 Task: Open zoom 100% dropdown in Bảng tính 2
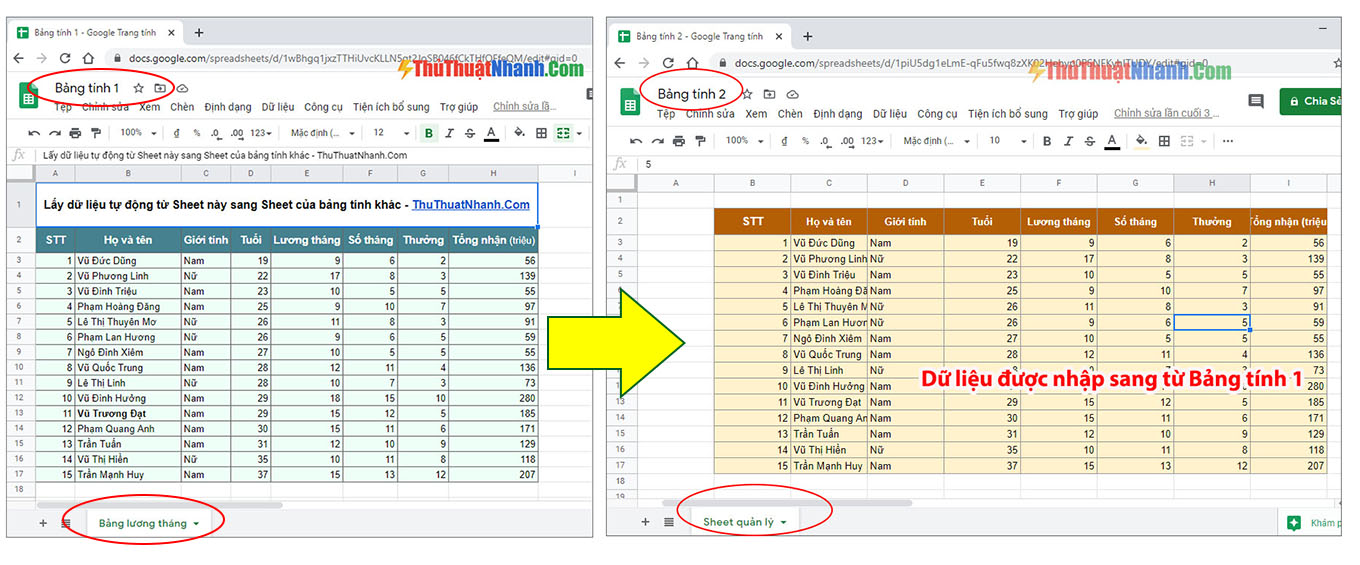click(744, 141)
